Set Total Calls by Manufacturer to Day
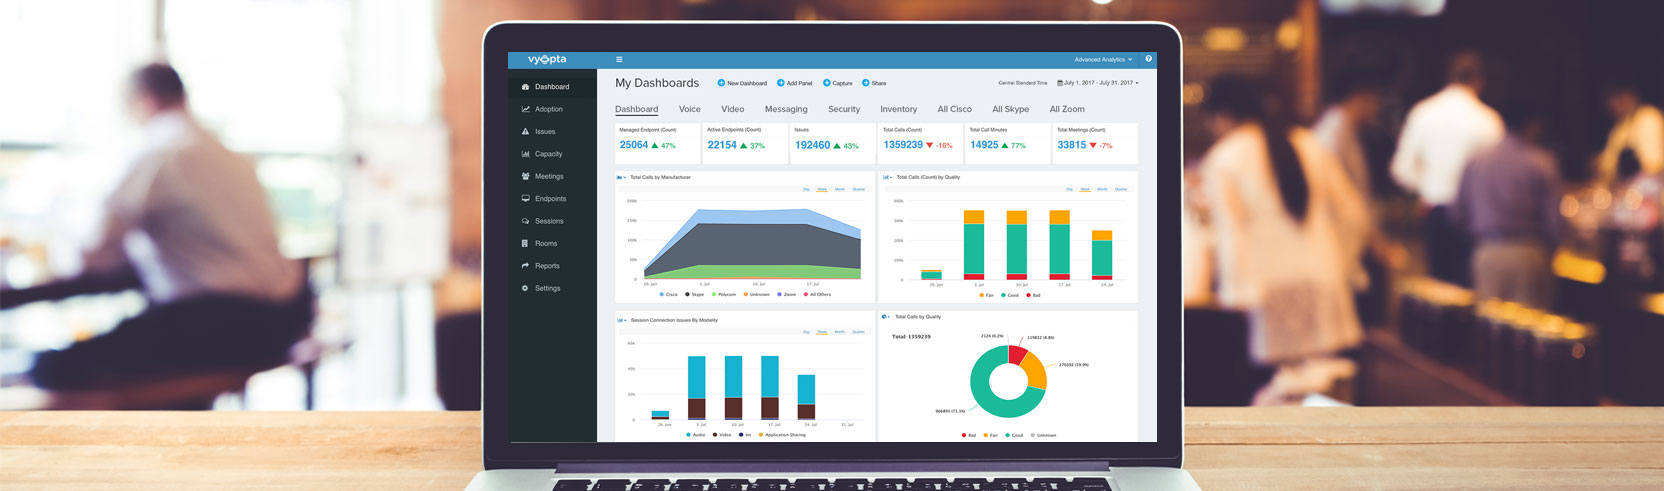Screen dimensions: 1664x491 (x=806, y=189)
